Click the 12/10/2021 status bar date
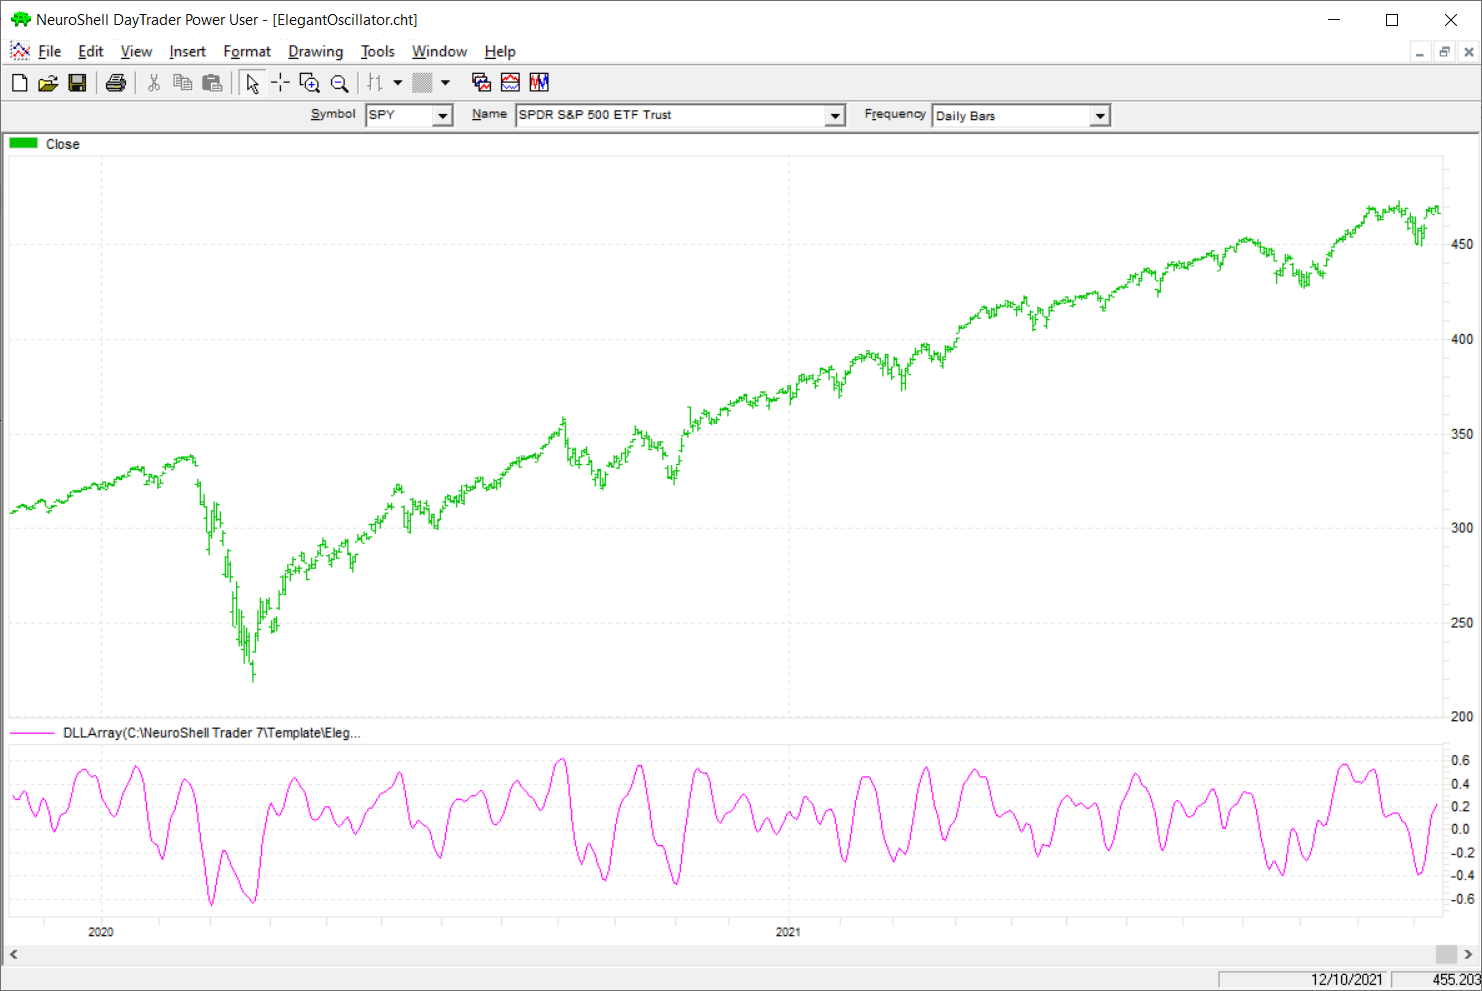This screenshot has height=991, width=1482. point(1347,980)
